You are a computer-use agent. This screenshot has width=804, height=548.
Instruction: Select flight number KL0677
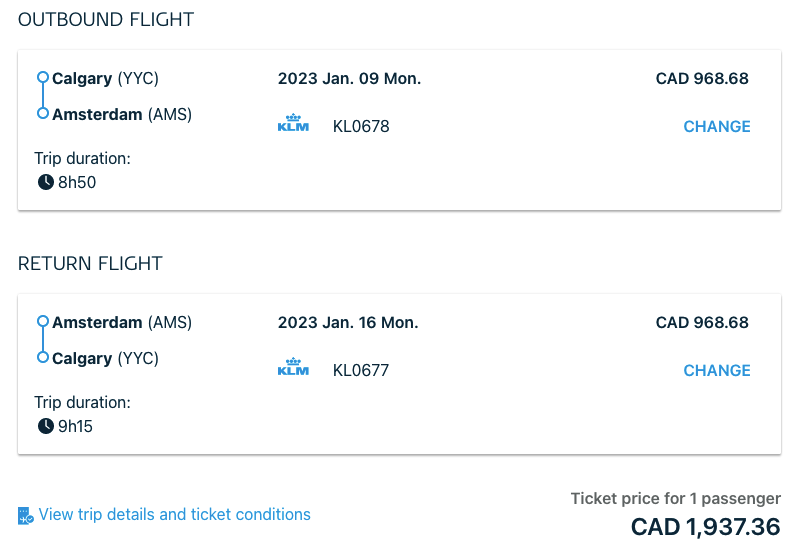pyautogui.click(x=361, y=371)
